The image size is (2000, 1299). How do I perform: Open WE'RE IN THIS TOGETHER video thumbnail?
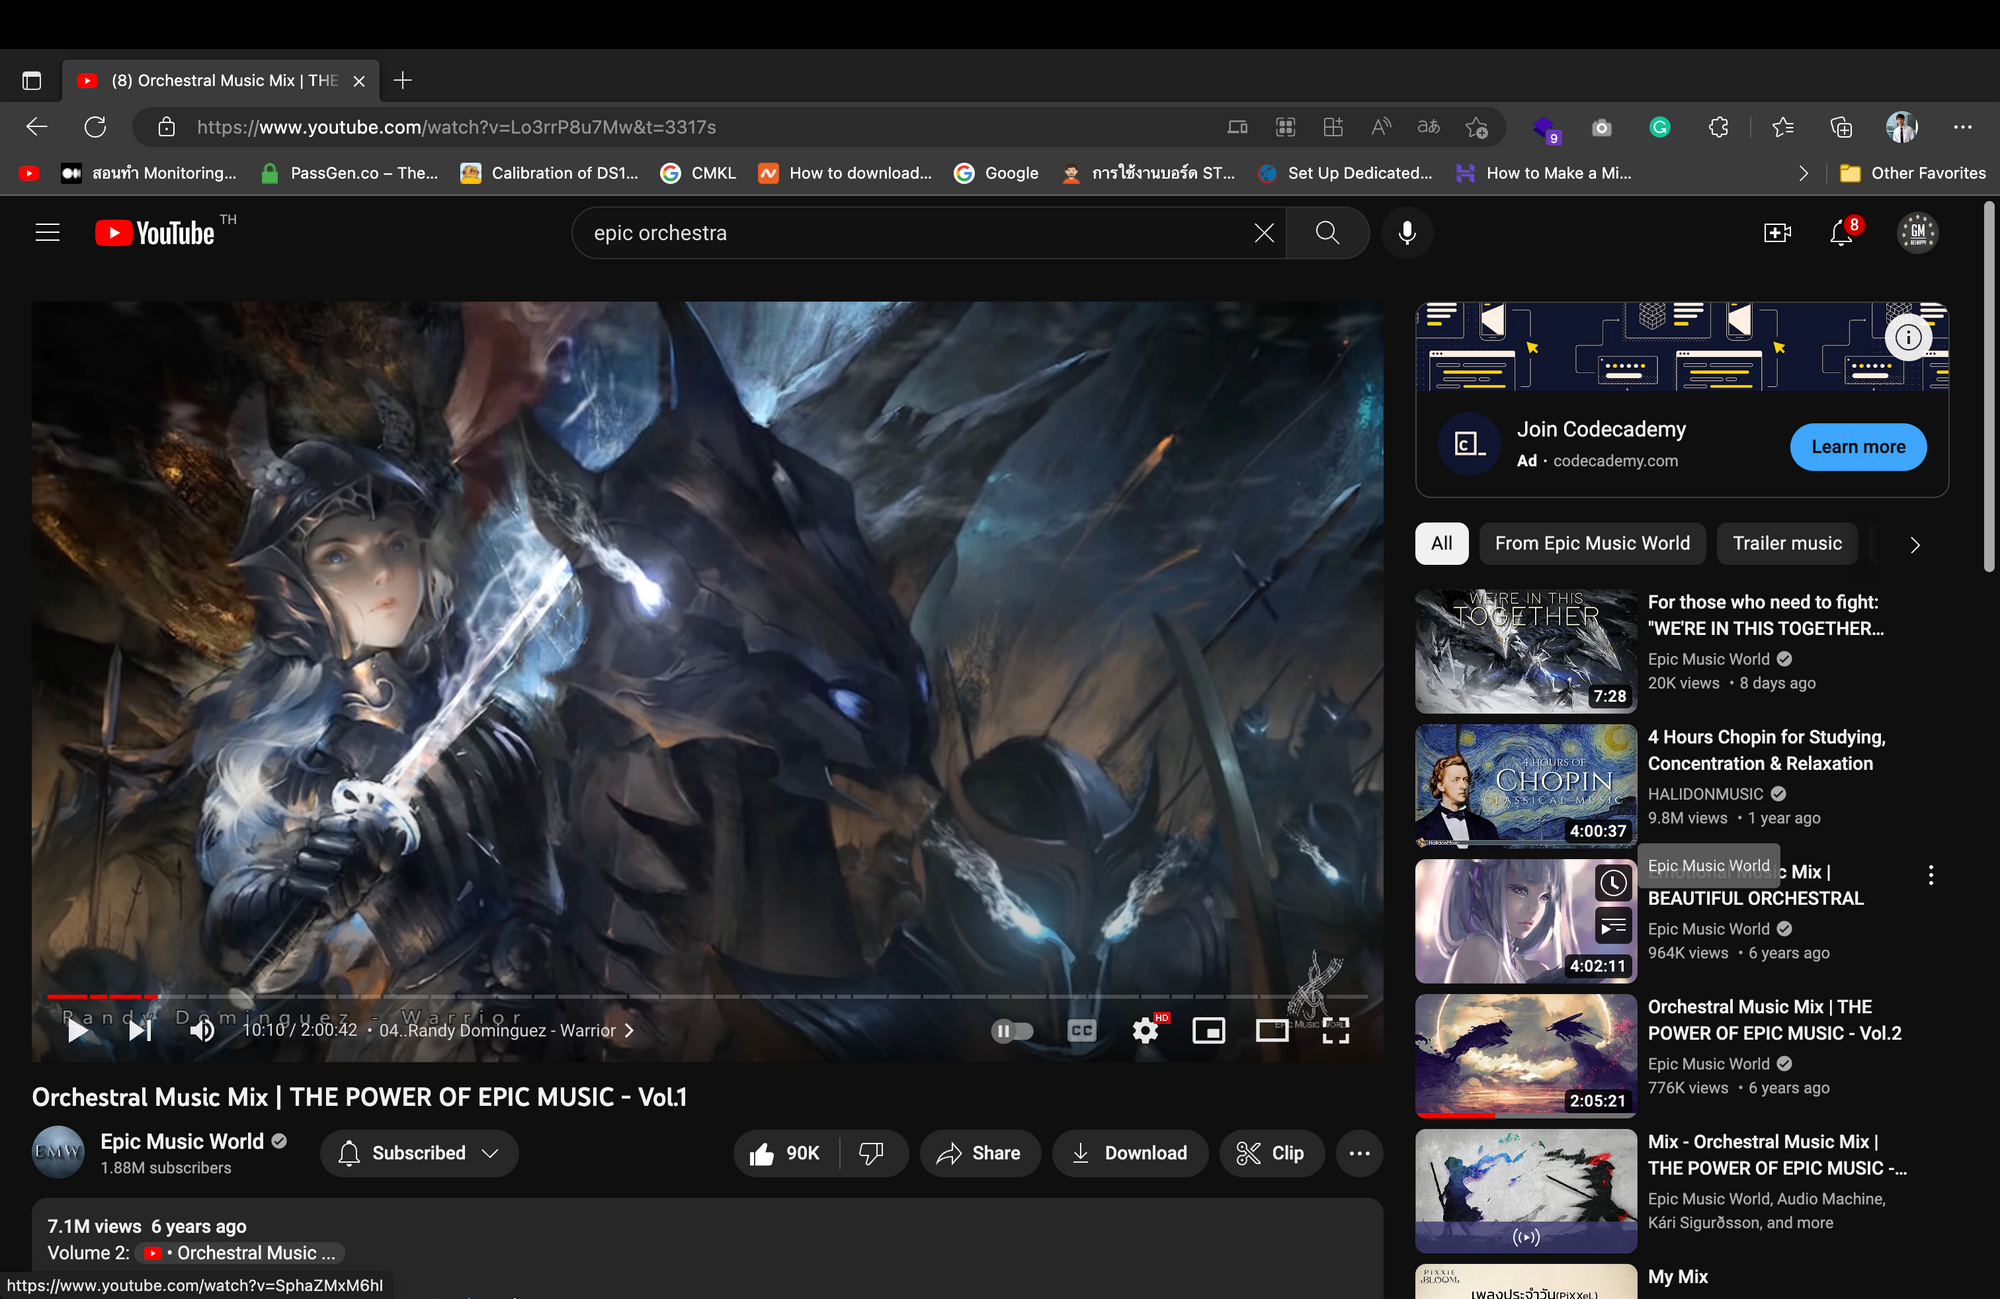tap(1526, 650)
